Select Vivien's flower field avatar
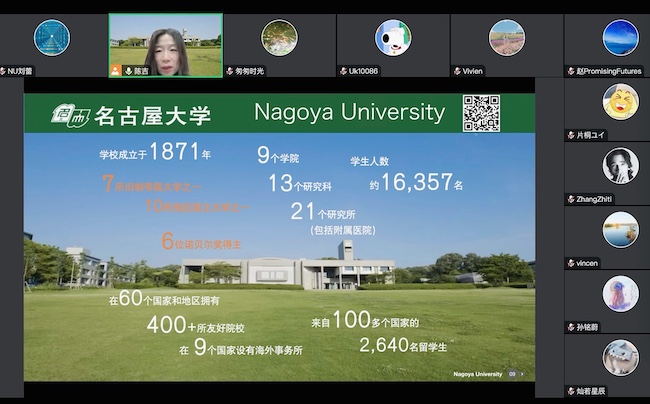Image resolution: width=650 pixels, height=404 pixels. pos(507,38)
